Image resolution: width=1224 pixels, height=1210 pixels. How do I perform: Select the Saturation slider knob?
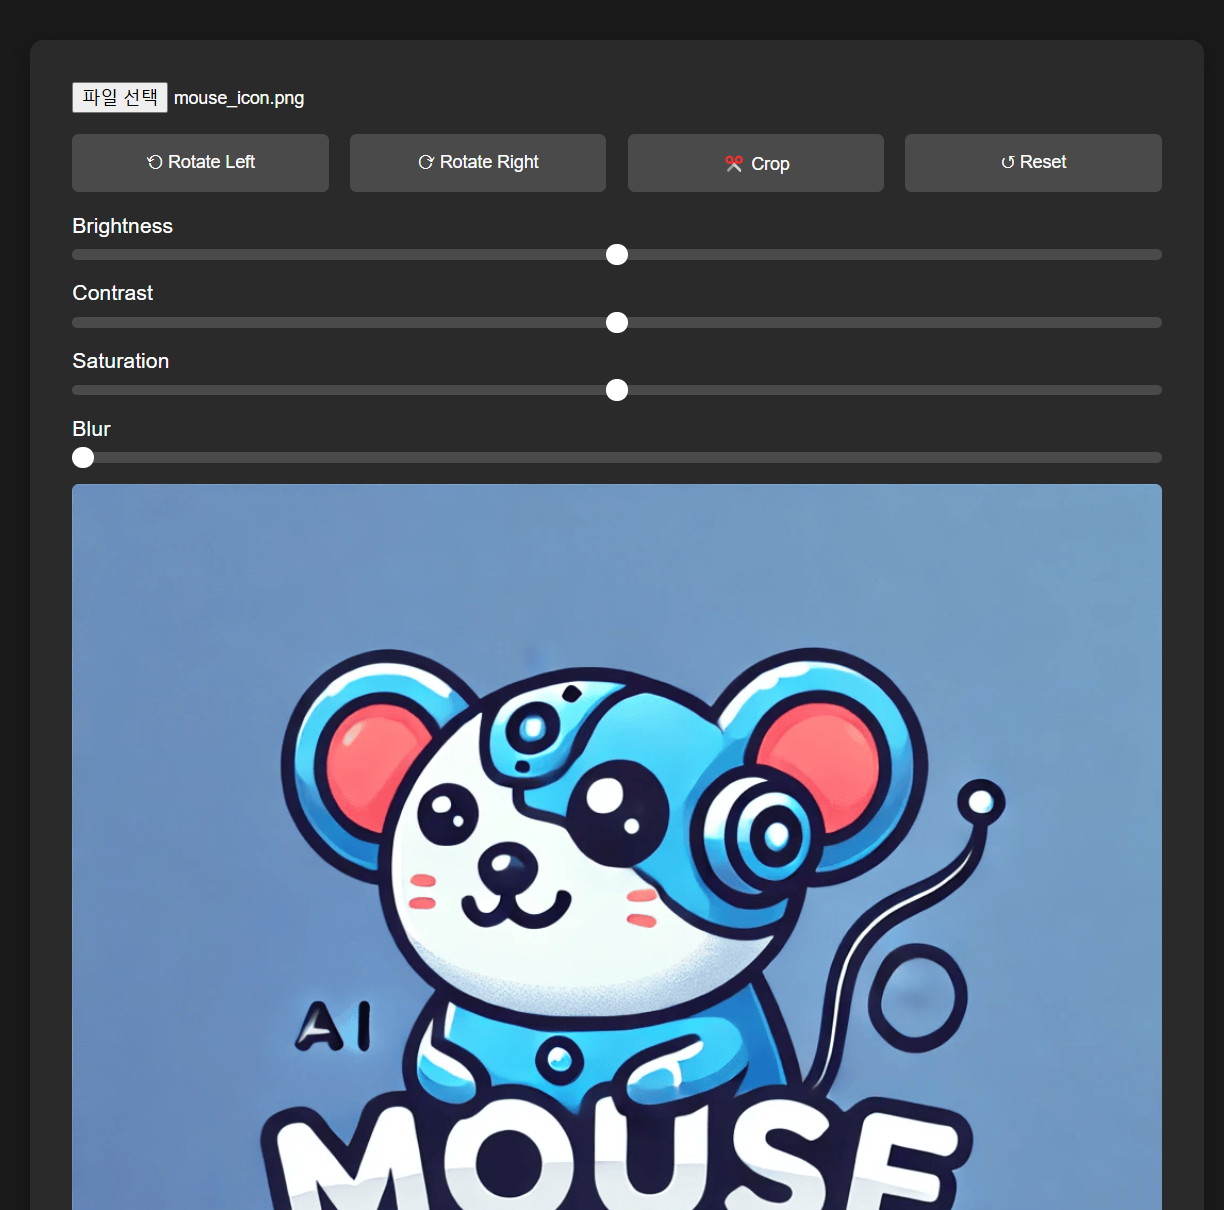point(617,390)
